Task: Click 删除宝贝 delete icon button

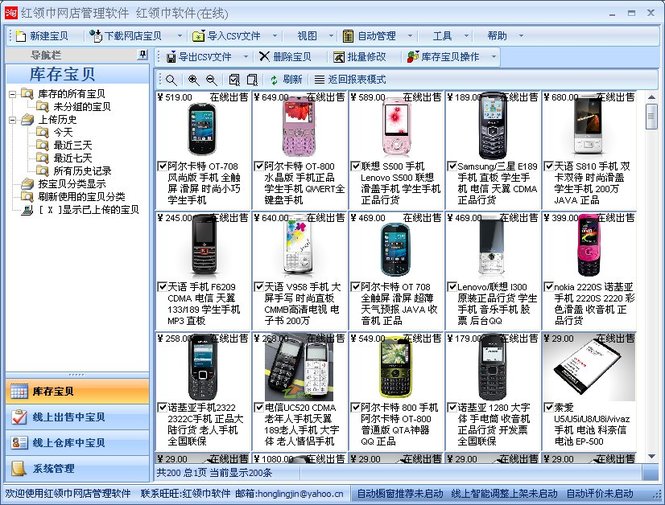Action: [x=285, y=57]
